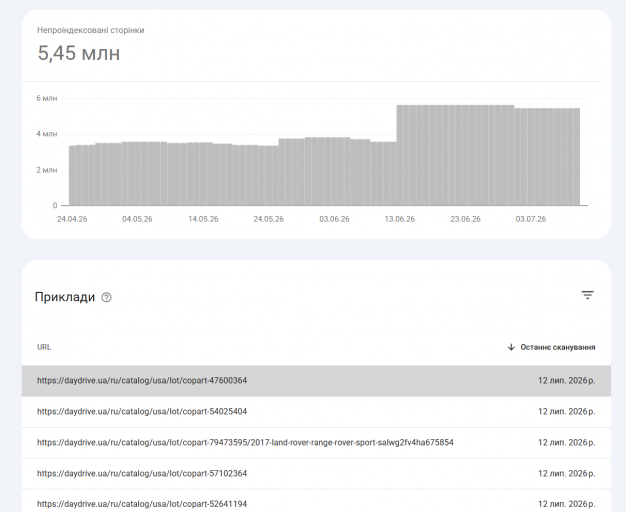
Task: Select the 5,45 млн total value
Action: 79,53
